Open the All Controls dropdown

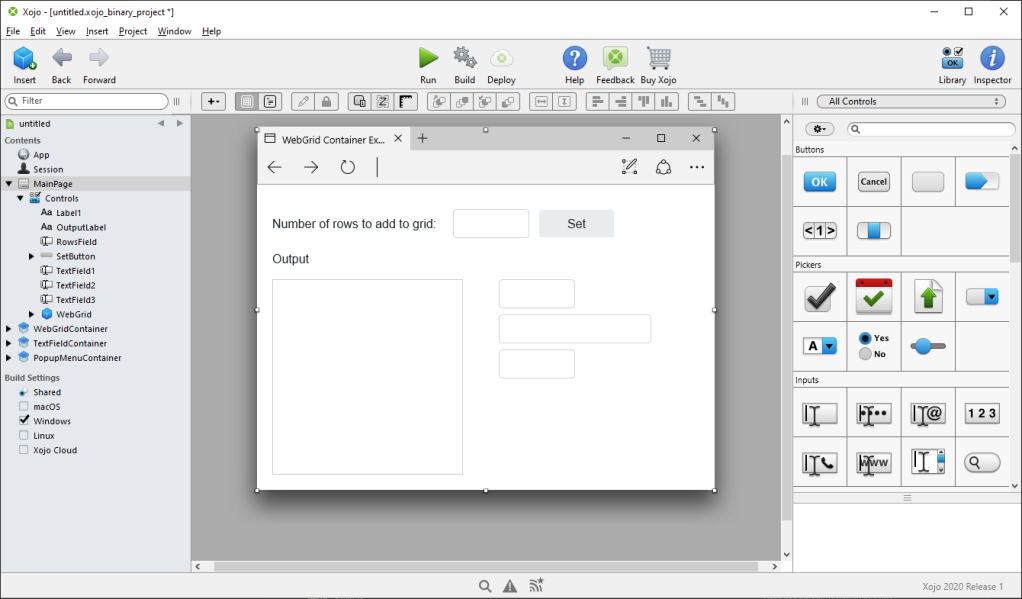[910, 101]
